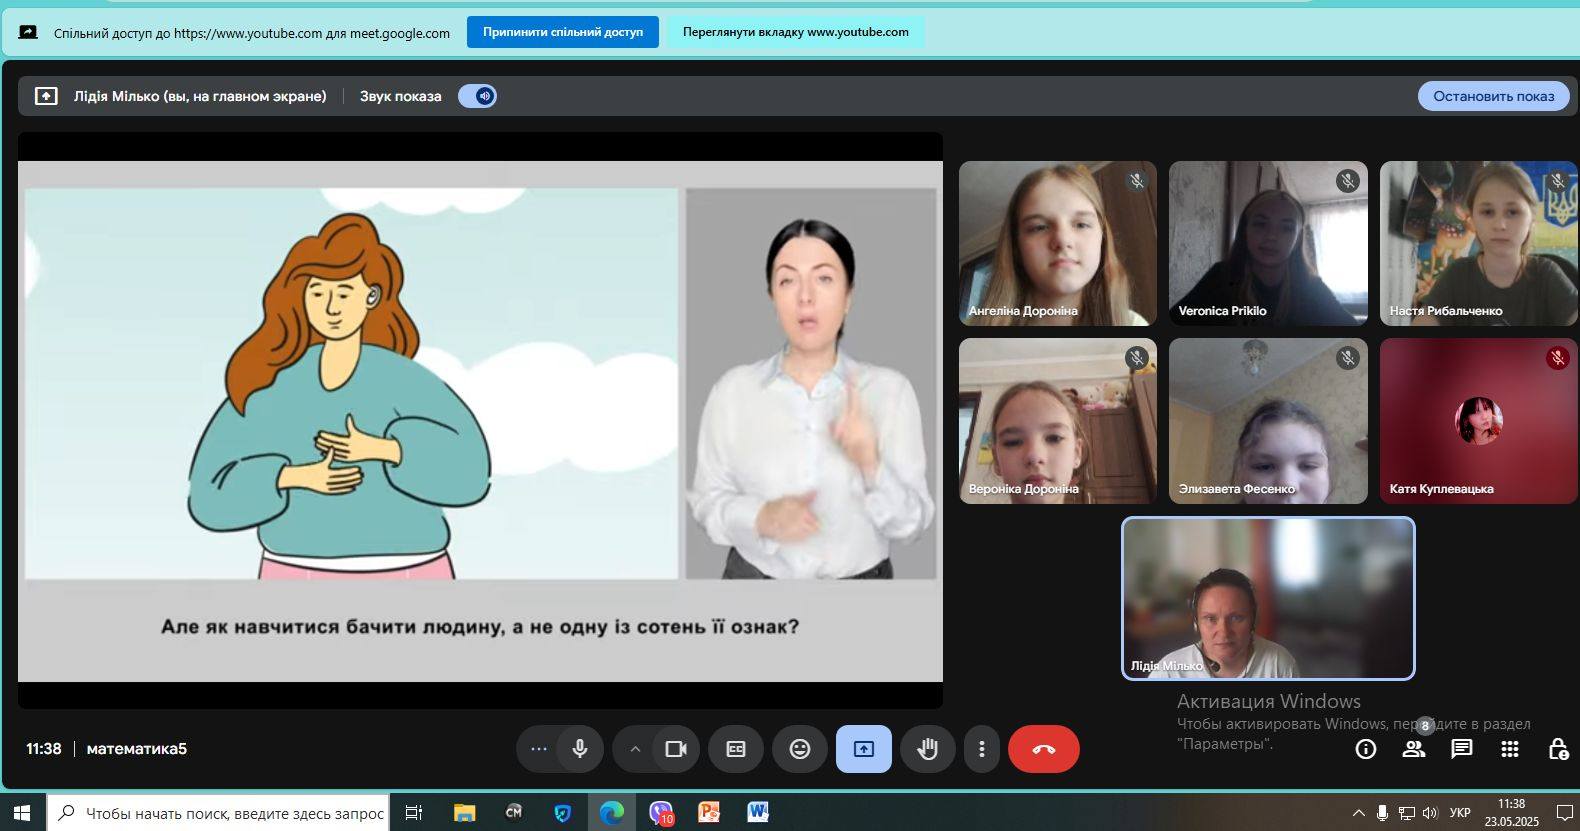Toggle the Звук показа sound switch
Image resolution: width=1580 pixels, height=831 pixels.
(478, 96)
